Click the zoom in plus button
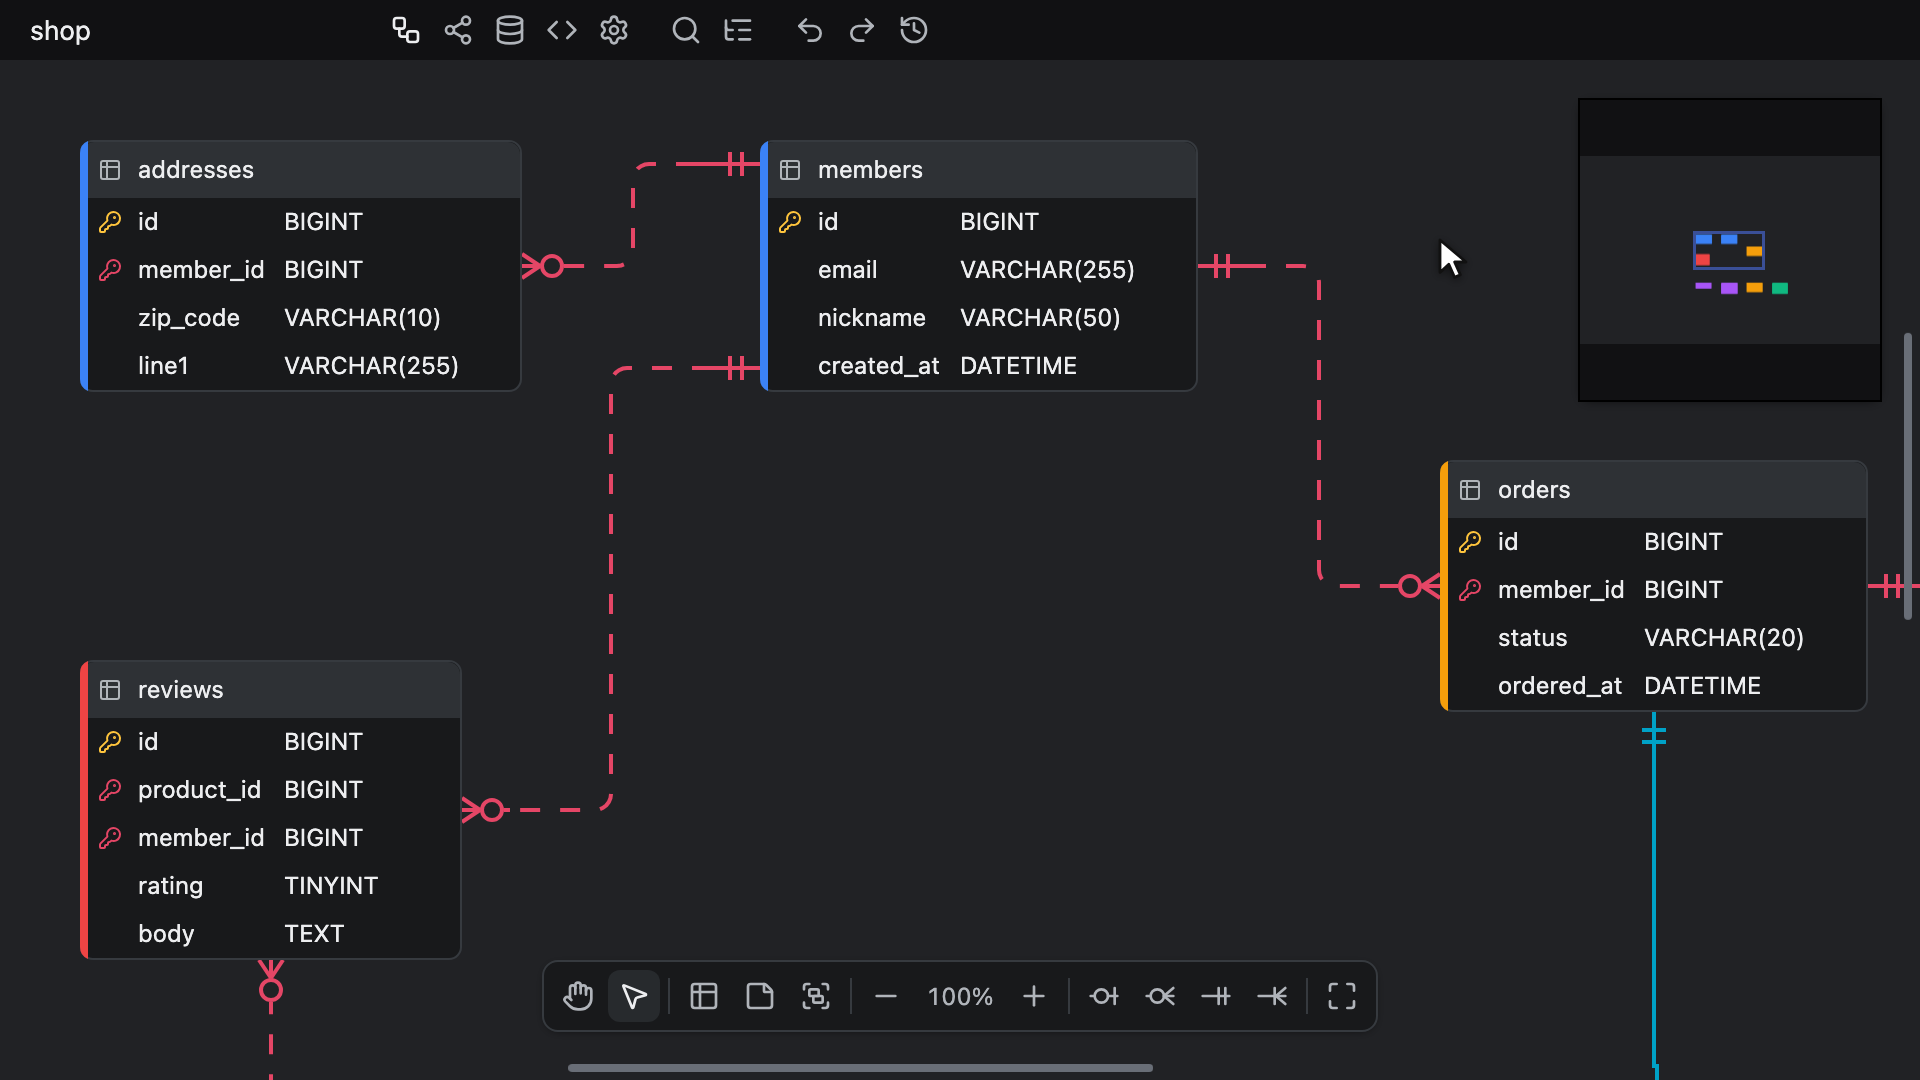Viewport: 1920px width, 1080px height. pos(1034,996)
